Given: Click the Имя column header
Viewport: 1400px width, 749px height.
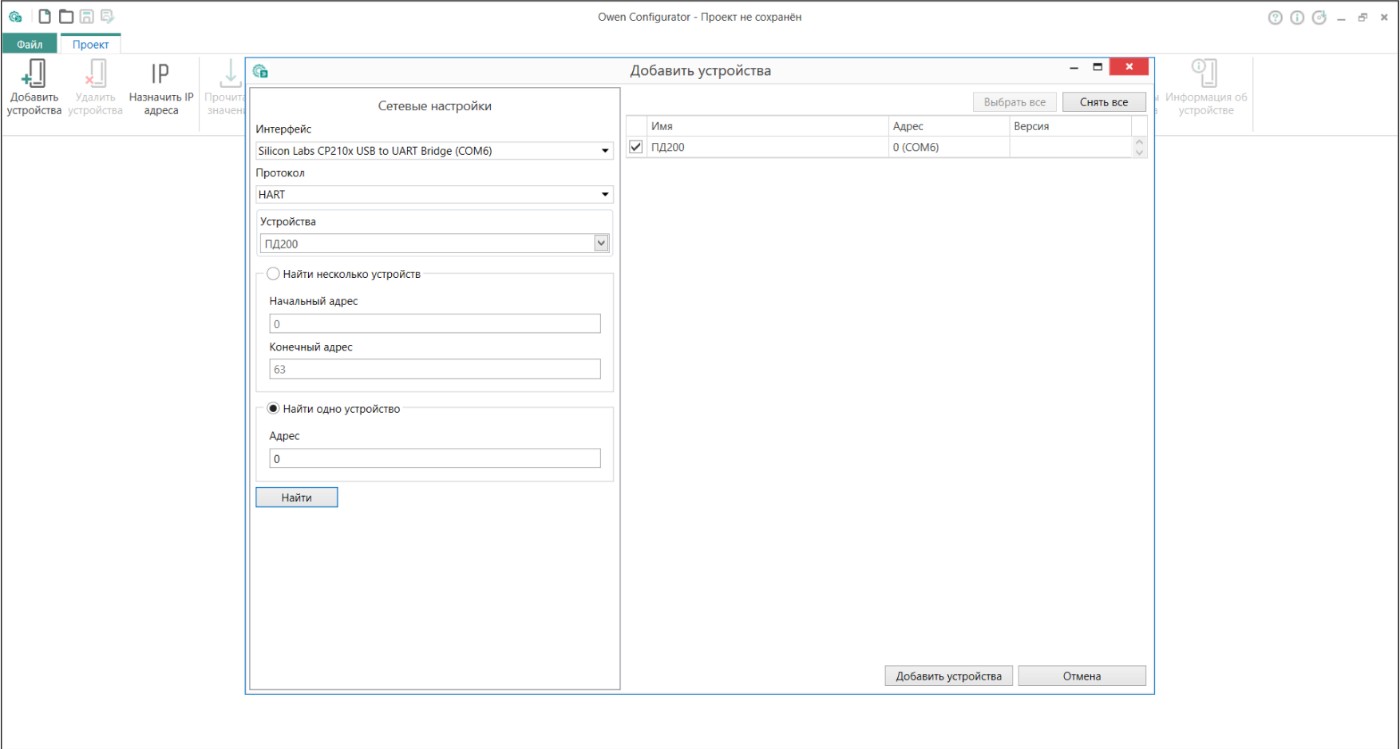Looking at the screenshot, I should point(768,126).
